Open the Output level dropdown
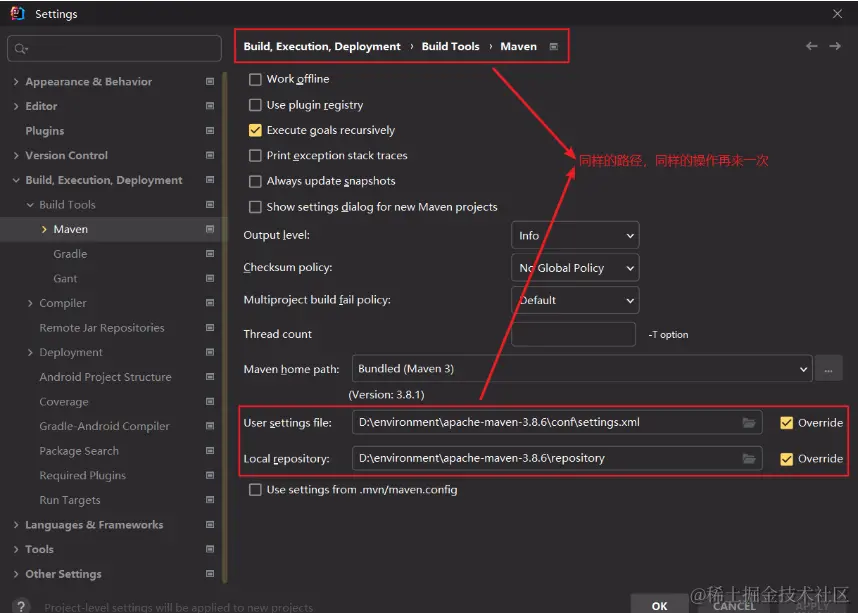This screenshot has width=858, height=613. click(x=575, y=235)
